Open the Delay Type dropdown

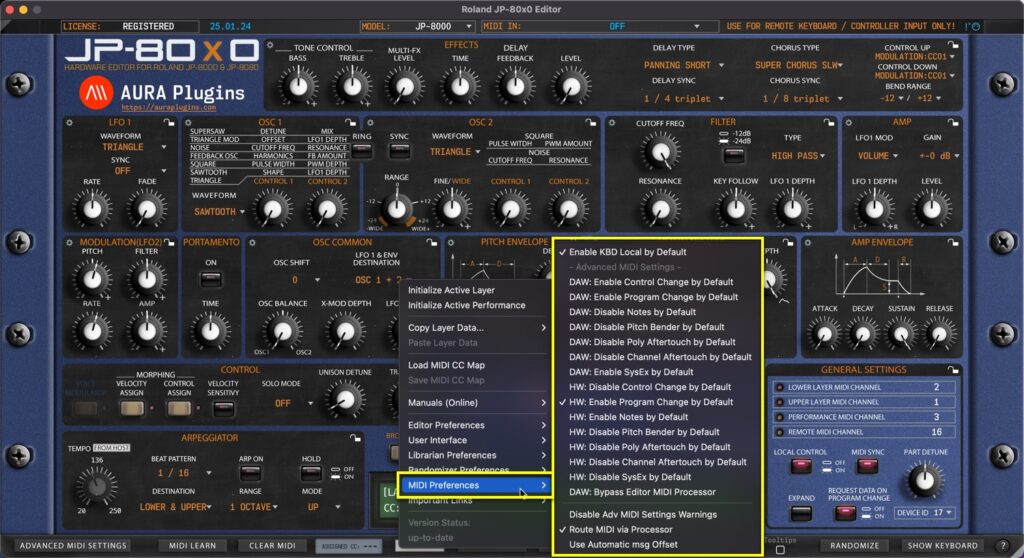pos(683,65)
